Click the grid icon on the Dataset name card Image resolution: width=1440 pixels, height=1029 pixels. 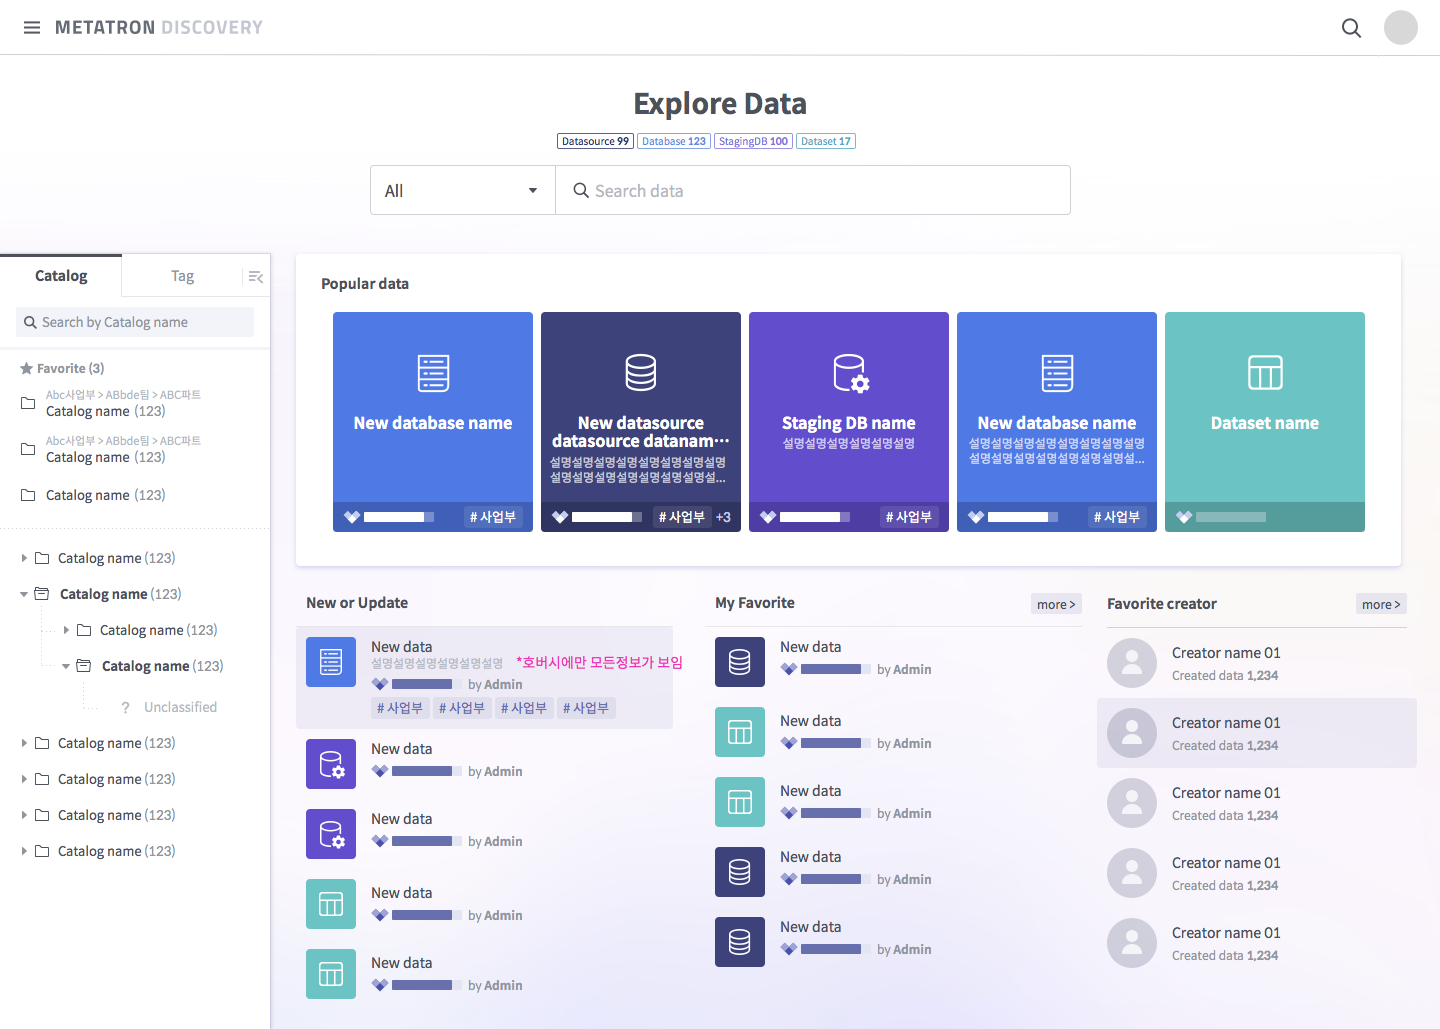(1264, 371)
